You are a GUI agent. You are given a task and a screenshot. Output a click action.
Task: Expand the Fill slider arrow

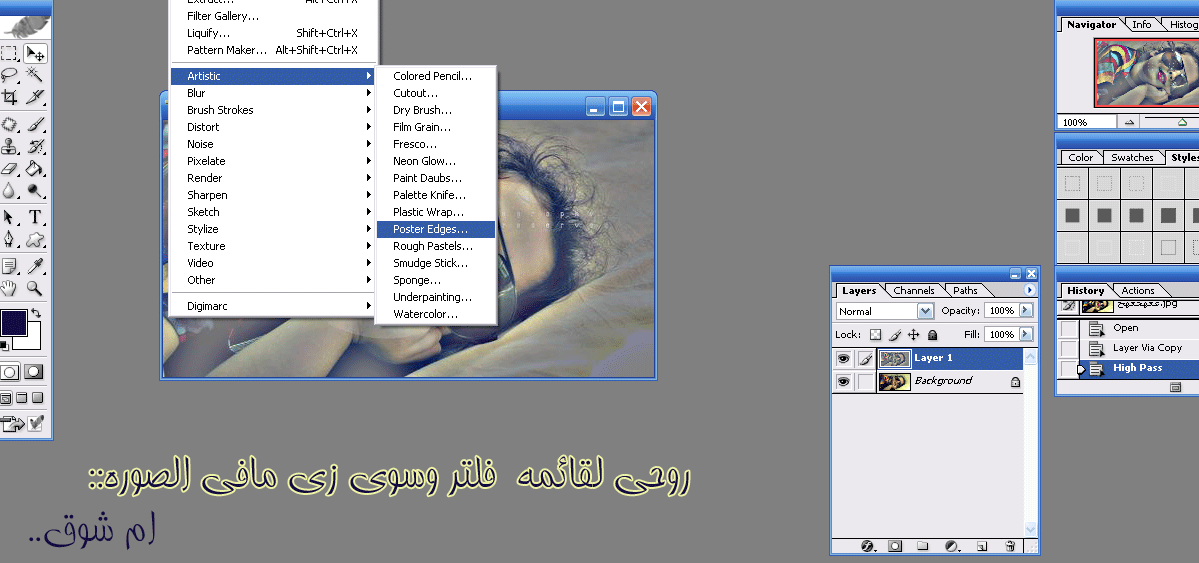(1026, 334)
